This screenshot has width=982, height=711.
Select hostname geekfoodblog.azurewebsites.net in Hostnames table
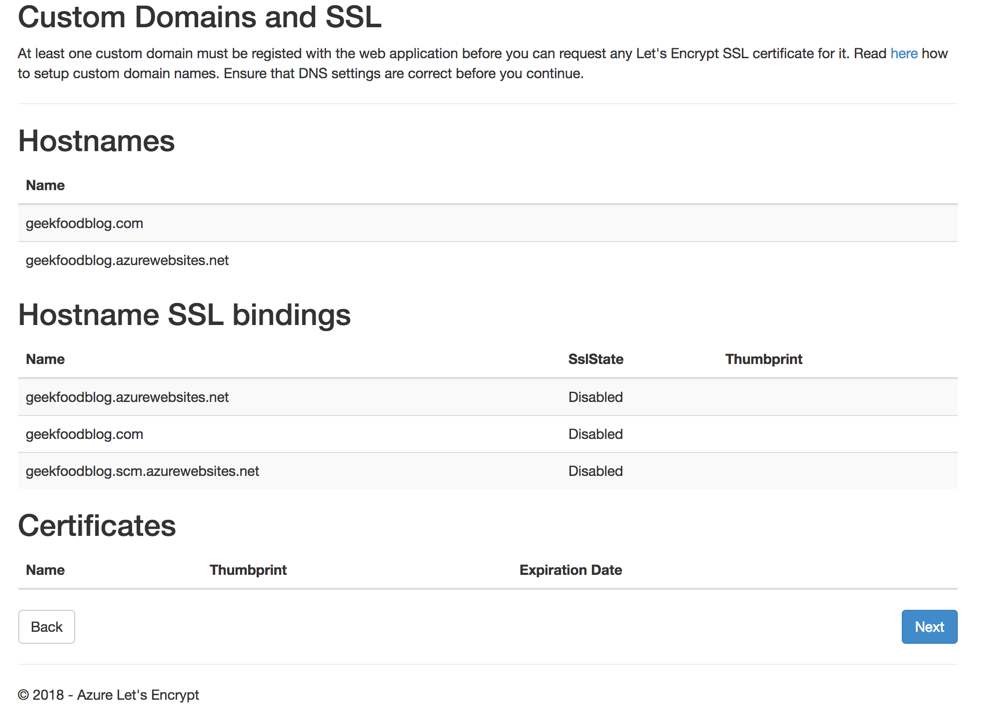coord(127,260)
